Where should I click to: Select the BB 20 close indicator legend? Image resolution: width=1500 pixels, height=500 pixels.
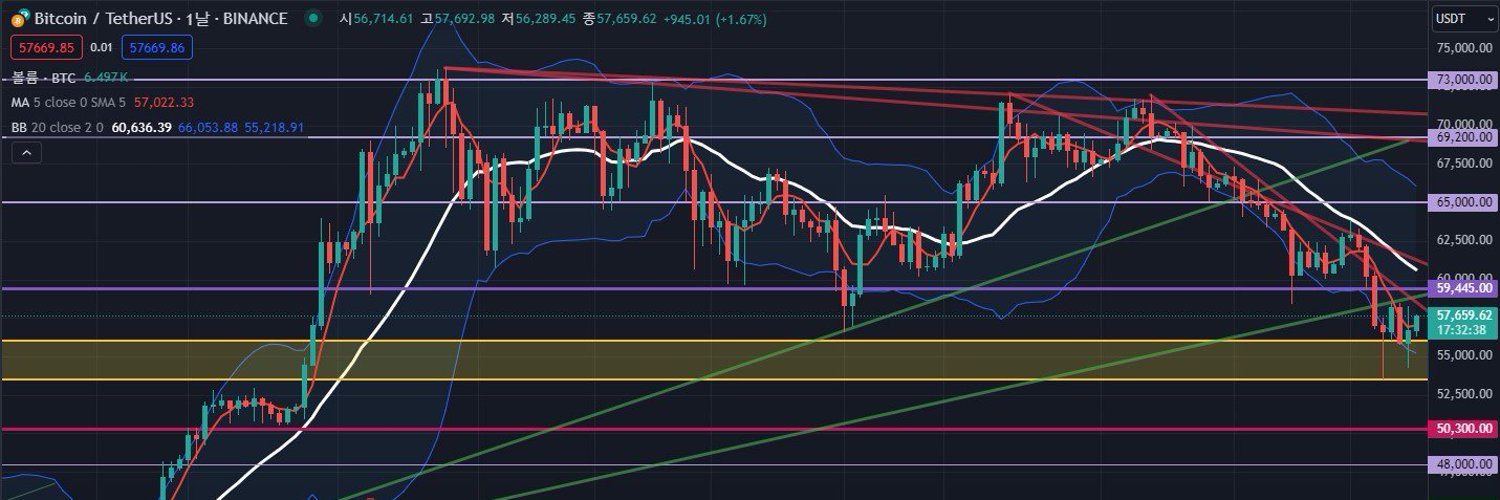point(58,127)
